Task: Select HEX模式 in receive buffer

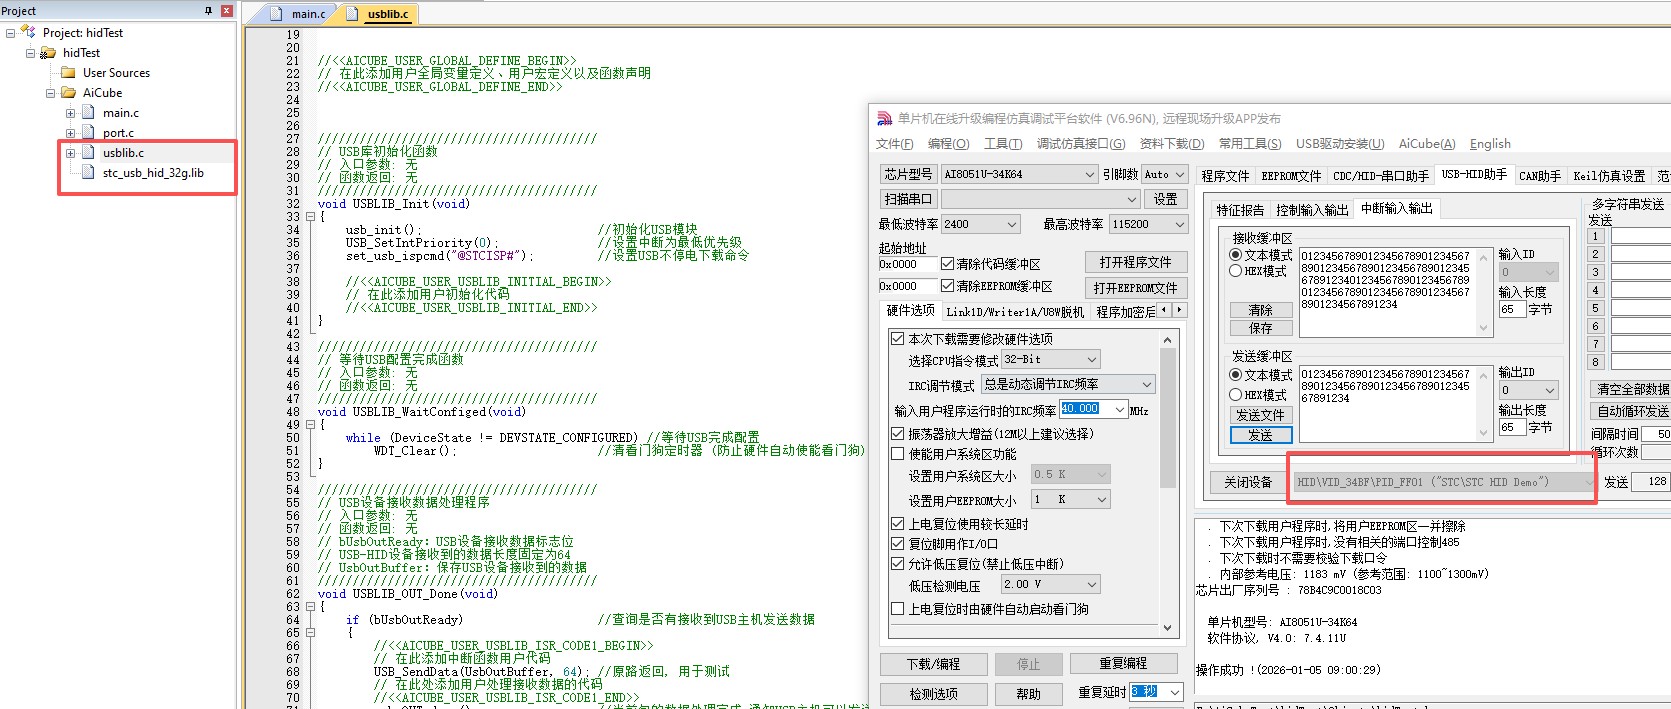Action: 1236,271
